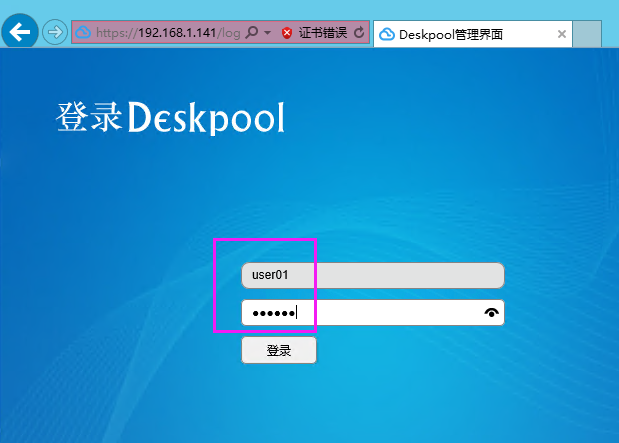Viewport: 619px width, 443px height.
Task: Click the 登录 login button
Action: click(279, 350)
